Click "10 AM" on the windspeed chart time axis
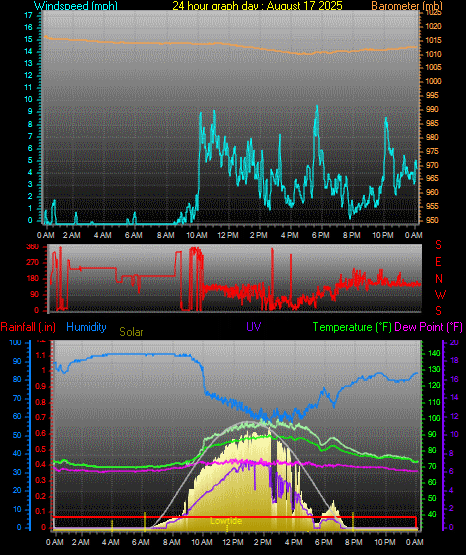 point(197,235)
